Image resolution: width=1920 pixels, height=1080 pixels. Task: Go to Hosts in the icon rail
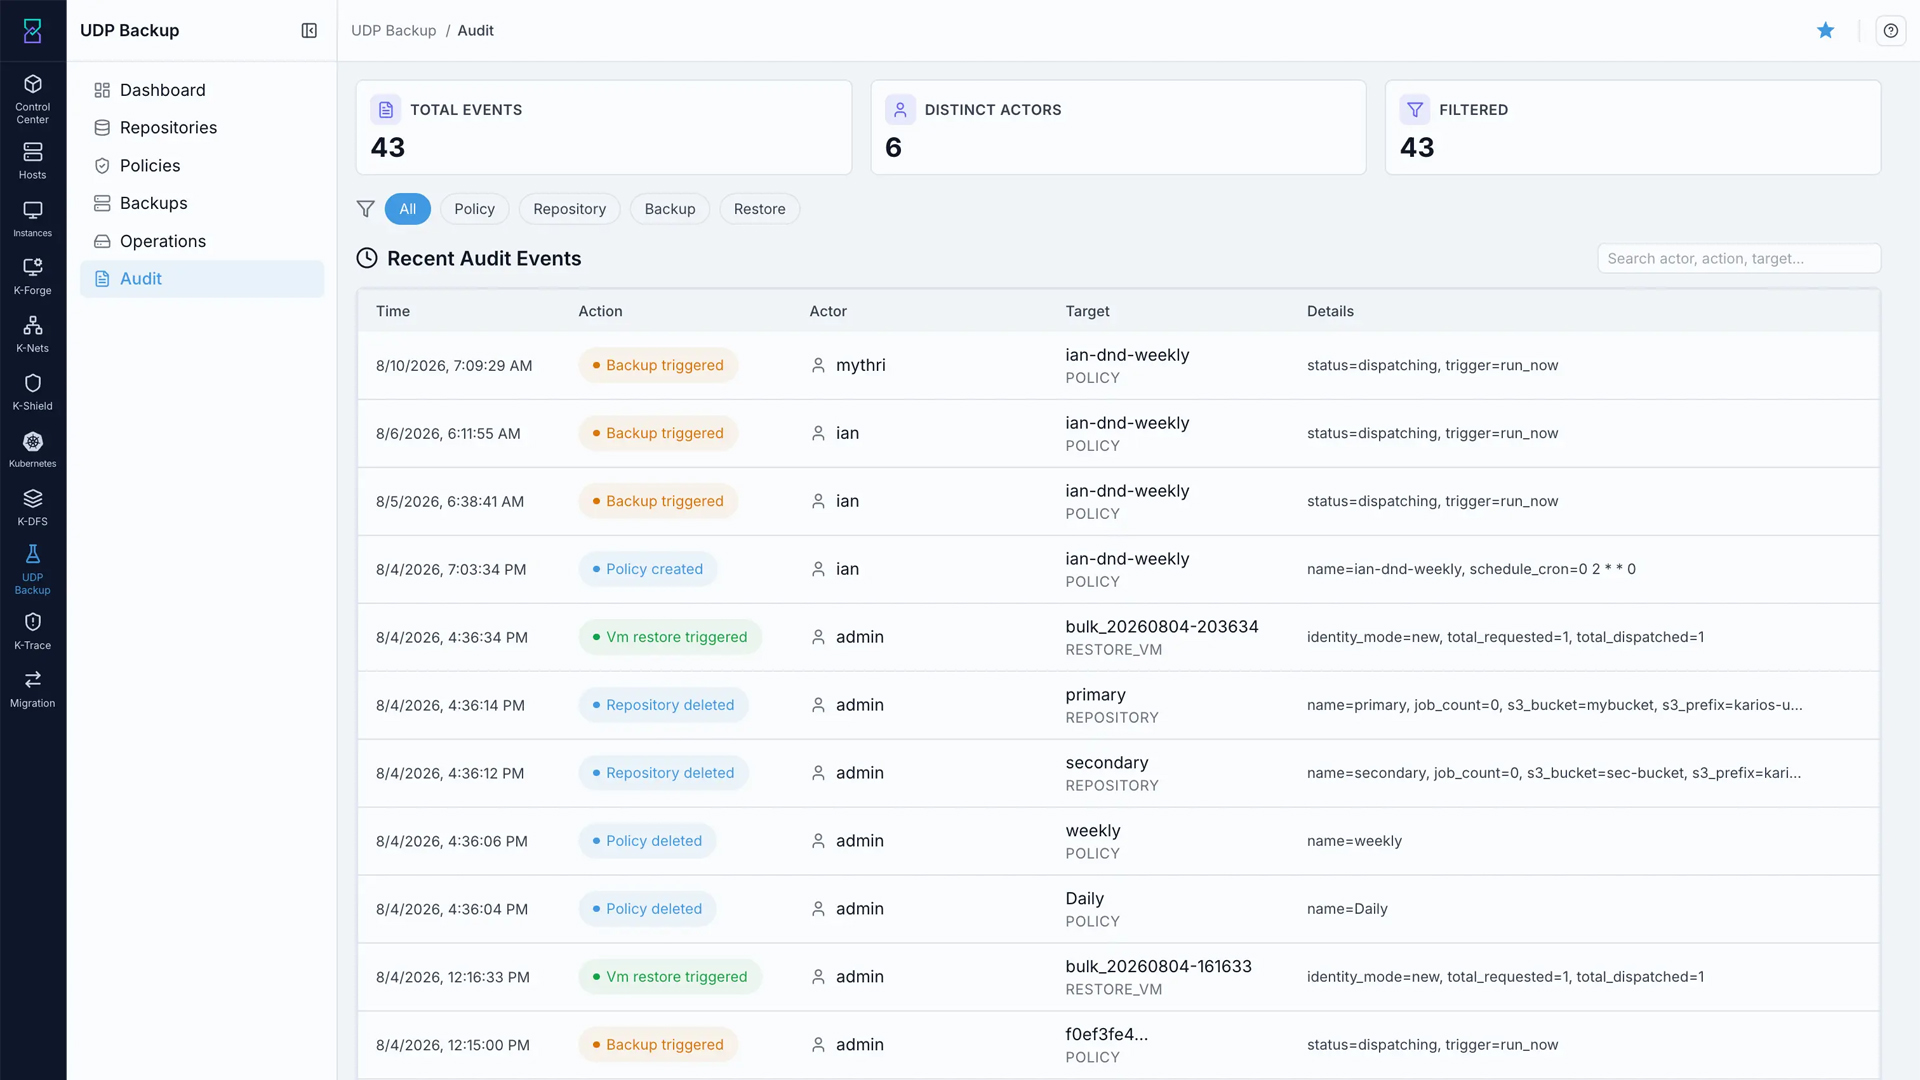32,160
